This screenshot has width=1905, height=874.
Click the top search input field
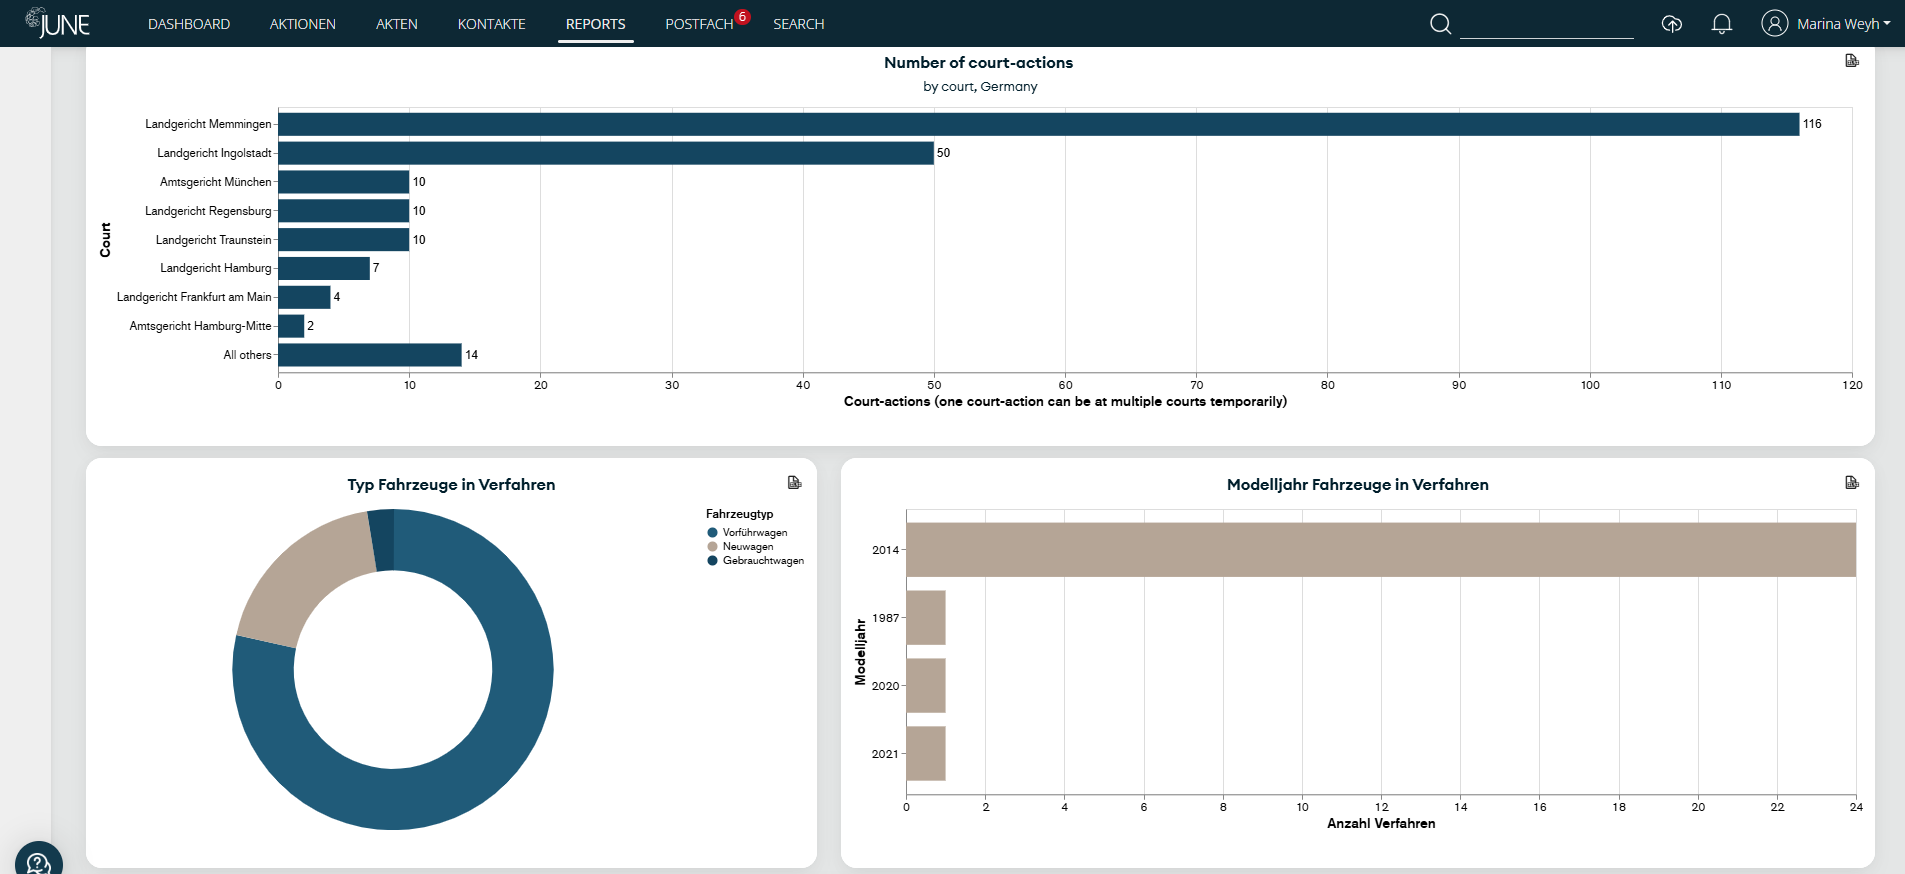(1546, 24)
